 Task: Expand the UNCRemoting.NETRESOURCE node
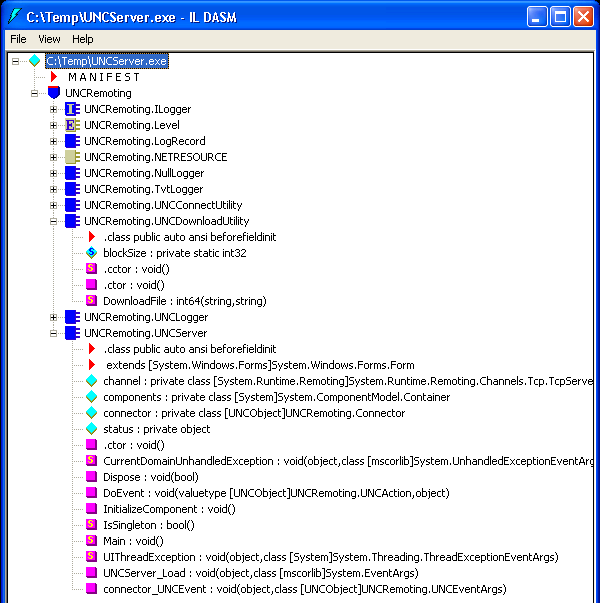53,157
